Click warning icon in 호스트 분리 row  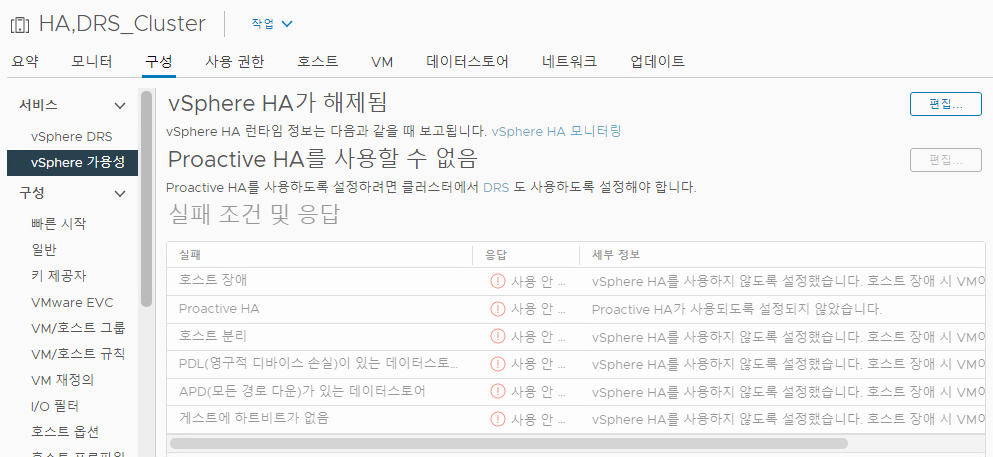tap(498, 336)
